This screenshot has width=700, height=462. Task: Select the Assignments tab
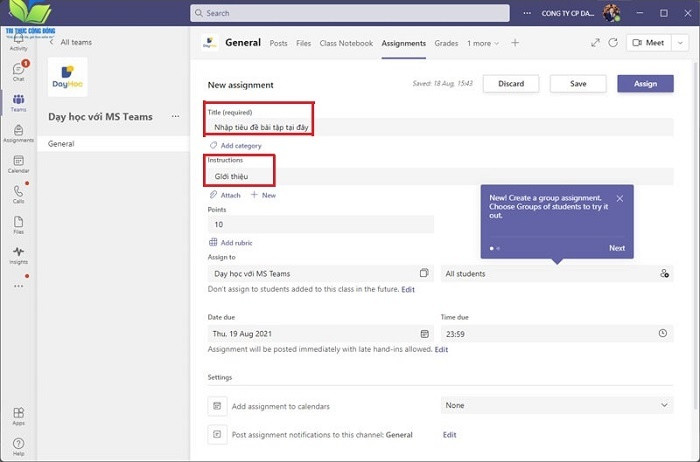click(403, 43)
